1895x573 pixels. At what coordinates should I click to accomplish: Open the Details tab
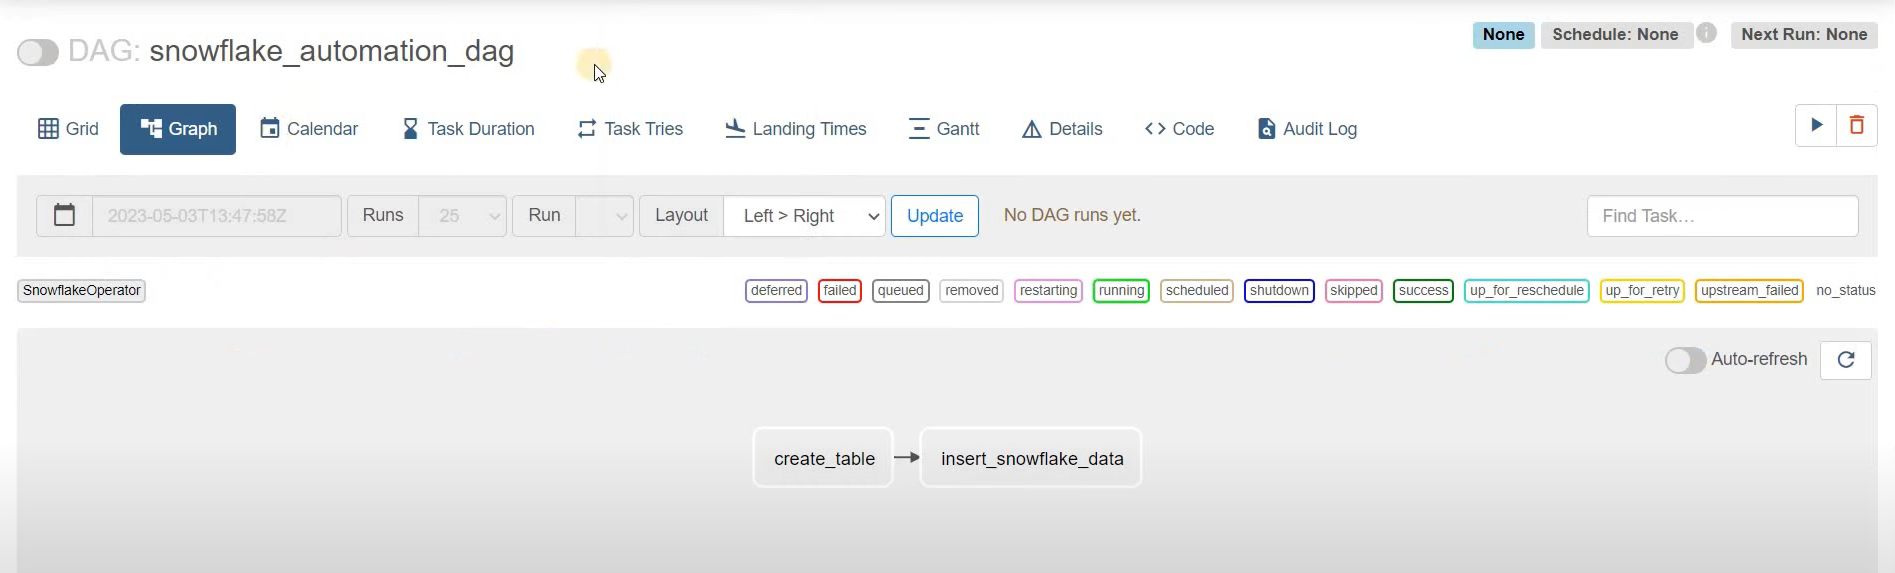(1062, 129)
